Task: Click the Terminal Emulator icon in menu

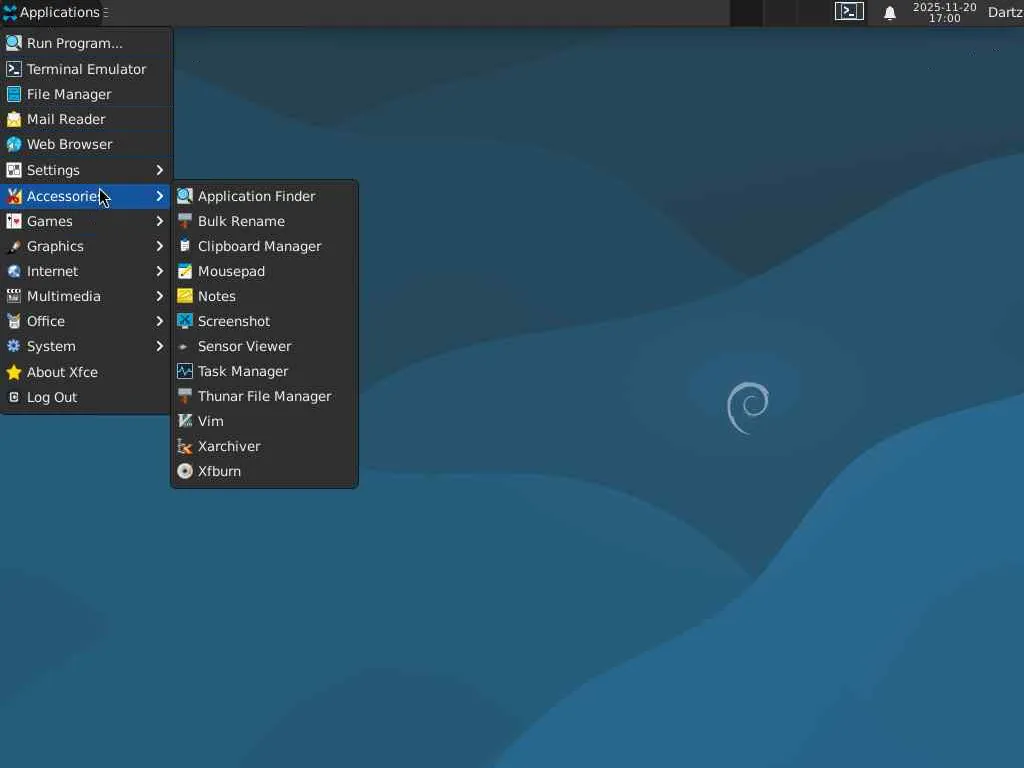Action: pos(14,69)
